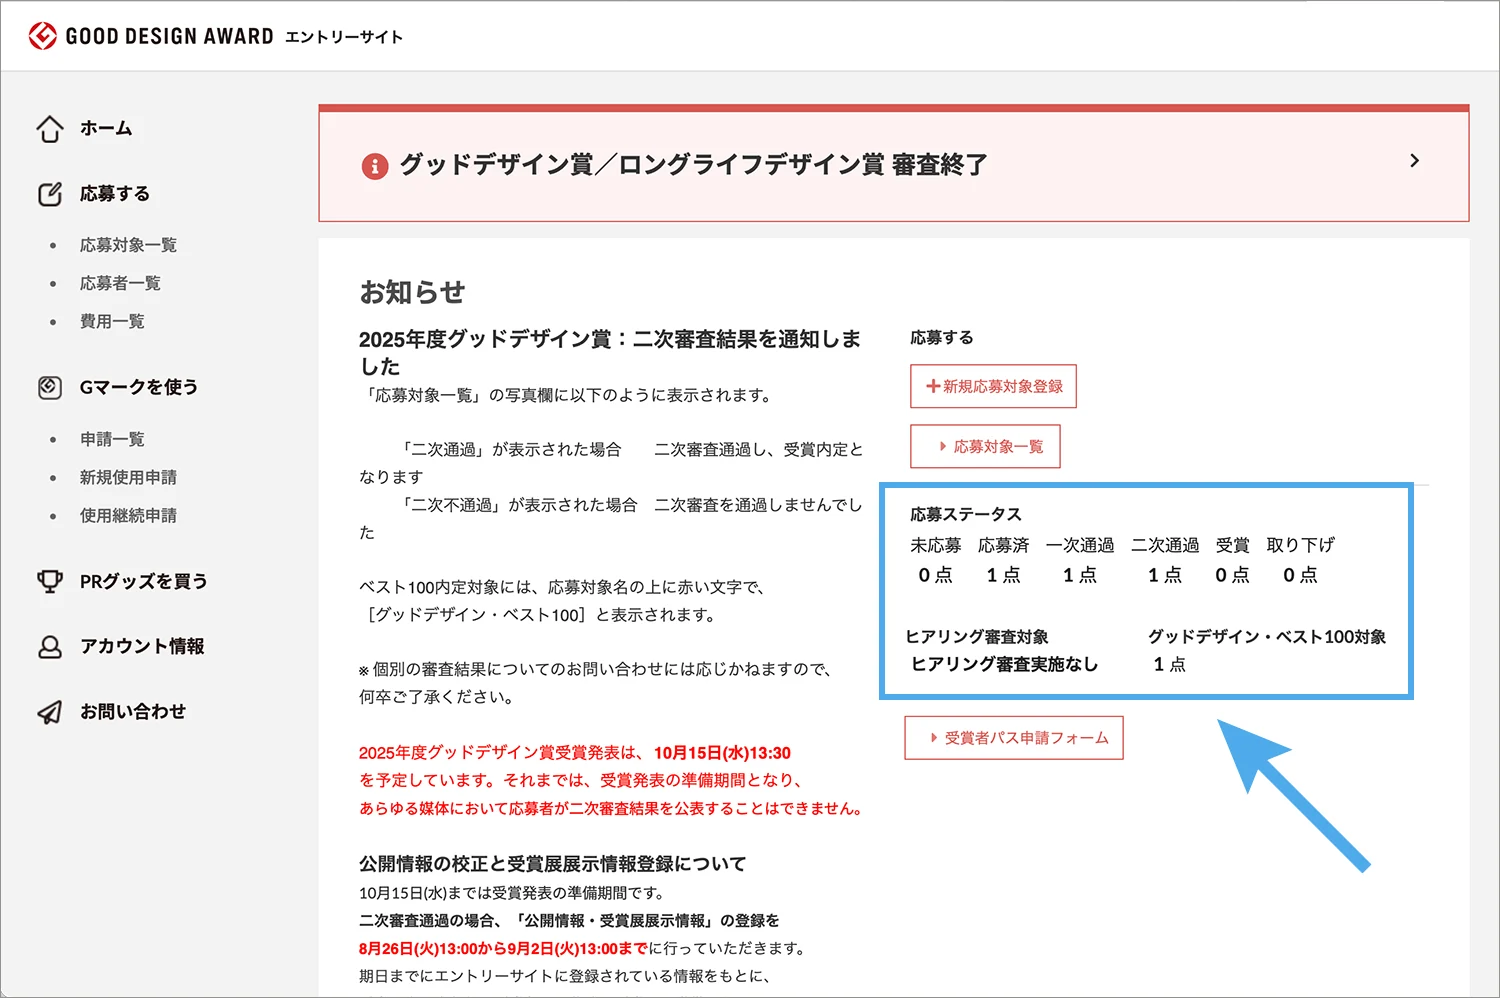
Task: Click the アカウント情報 person icon
Action: pyautogui.click(x=50, y=646)
